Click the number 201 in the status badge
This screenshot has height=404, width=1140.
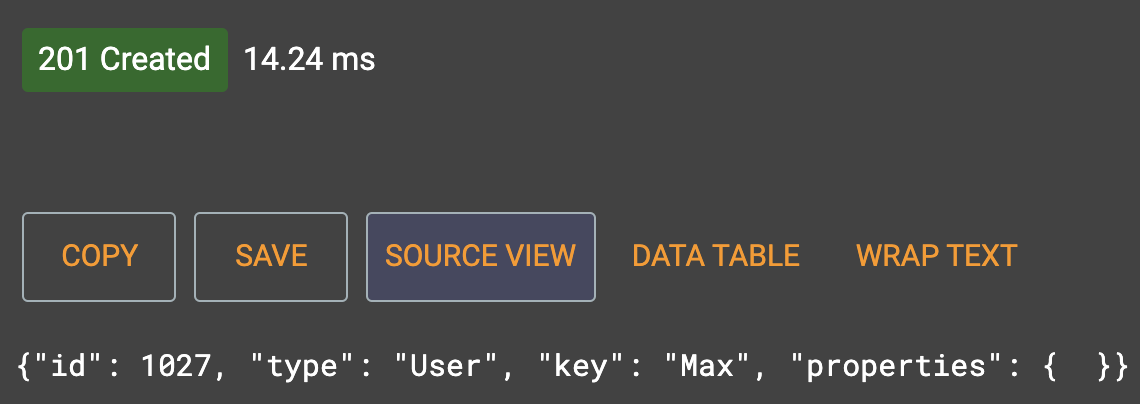[x=64, y=60]
